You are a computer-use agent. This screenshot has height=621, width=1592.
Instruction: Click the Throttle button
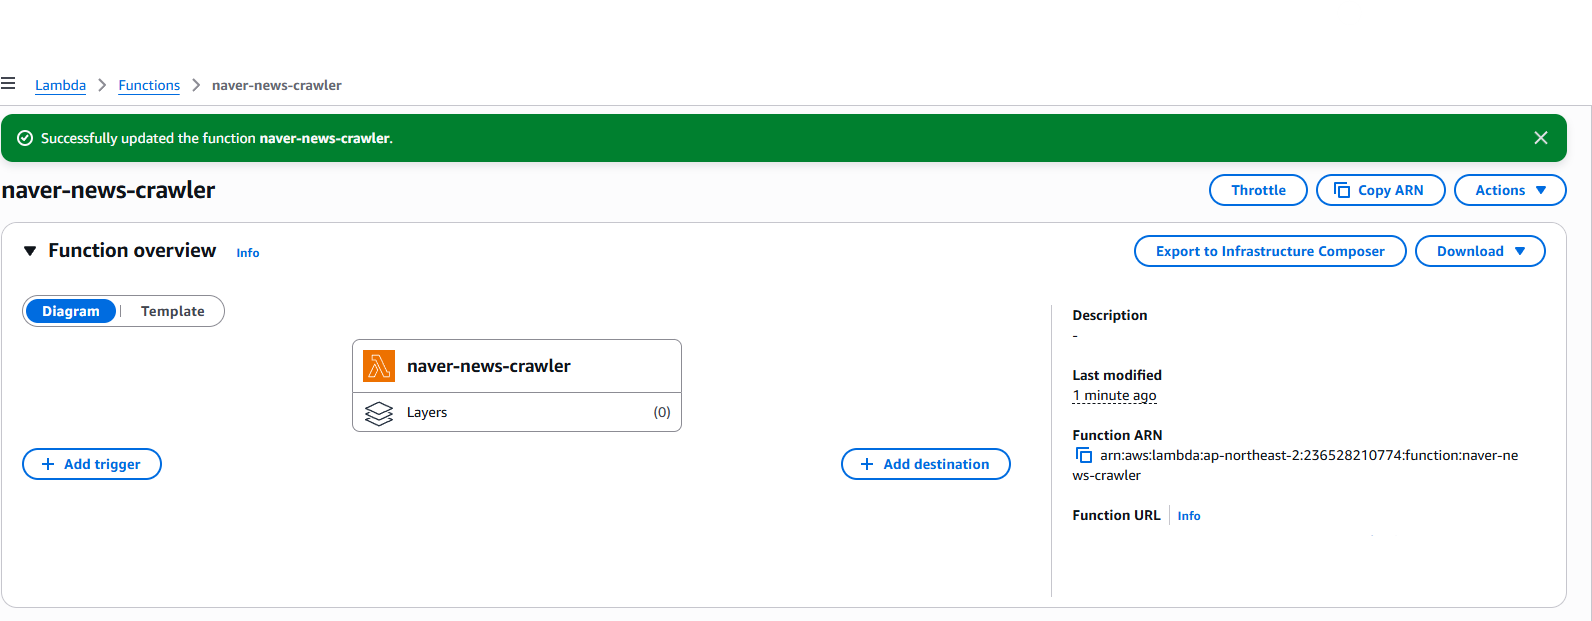click(x=1258, y=190)
